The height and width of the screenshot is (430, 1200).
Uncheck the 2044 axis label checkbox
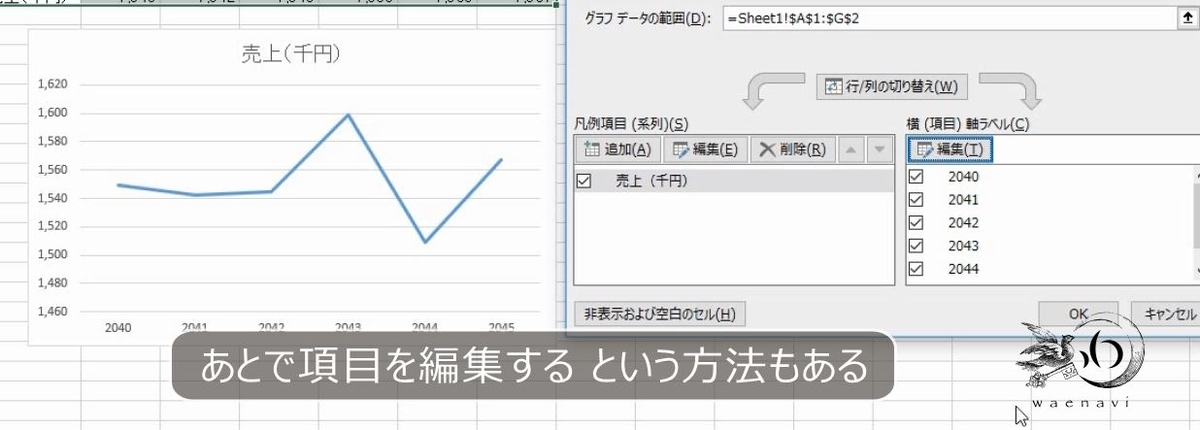(x=916, y=268)
